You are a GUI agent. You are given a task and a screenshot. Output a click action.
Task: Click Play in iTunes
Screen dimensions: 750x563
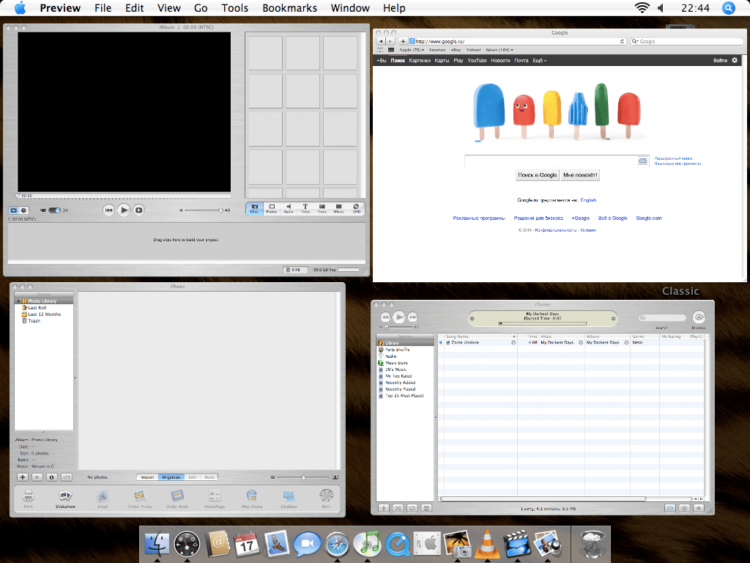(x=399, y=317)
